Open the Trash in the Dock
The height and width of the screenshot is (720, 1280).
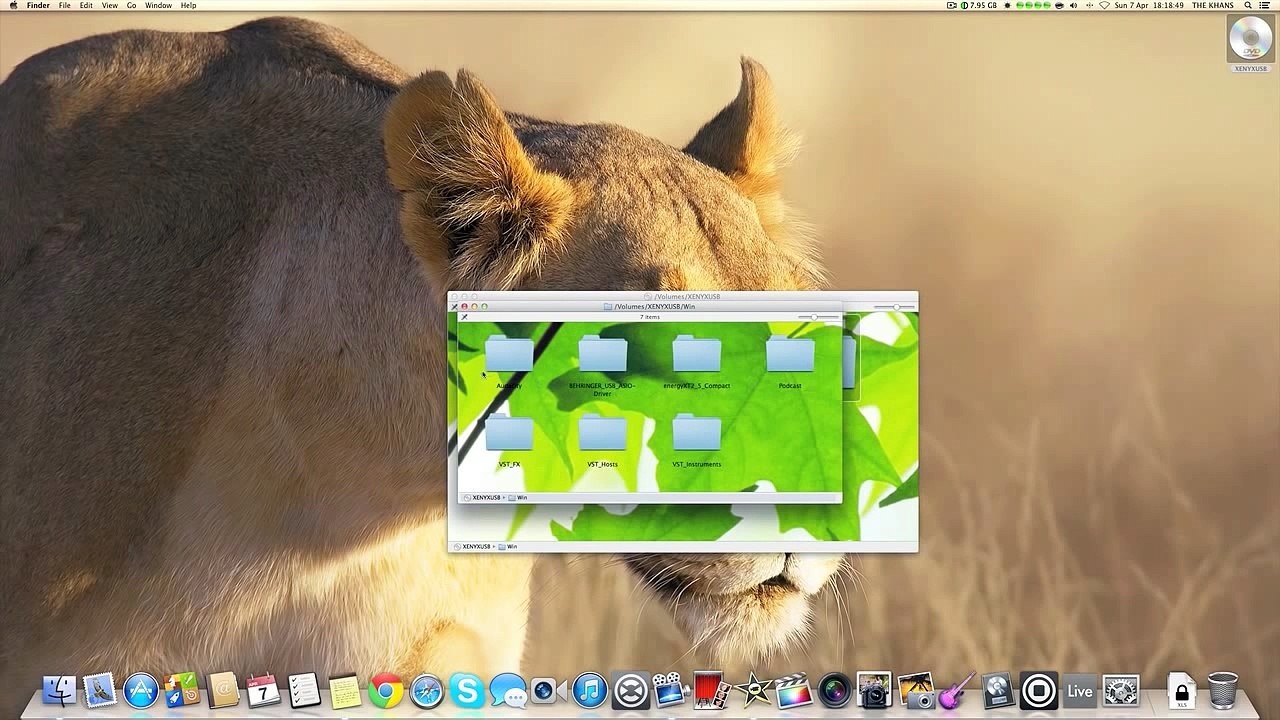click(1223, 690)
